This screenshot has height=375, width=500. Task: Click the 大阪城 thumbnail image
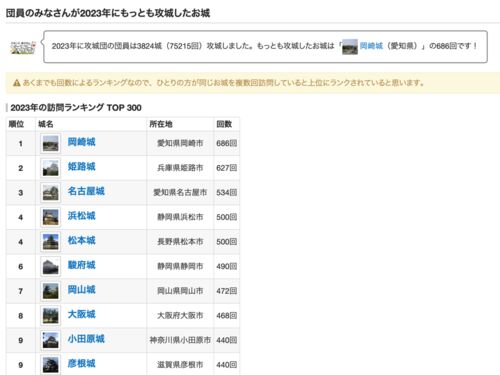pos(51,316)
